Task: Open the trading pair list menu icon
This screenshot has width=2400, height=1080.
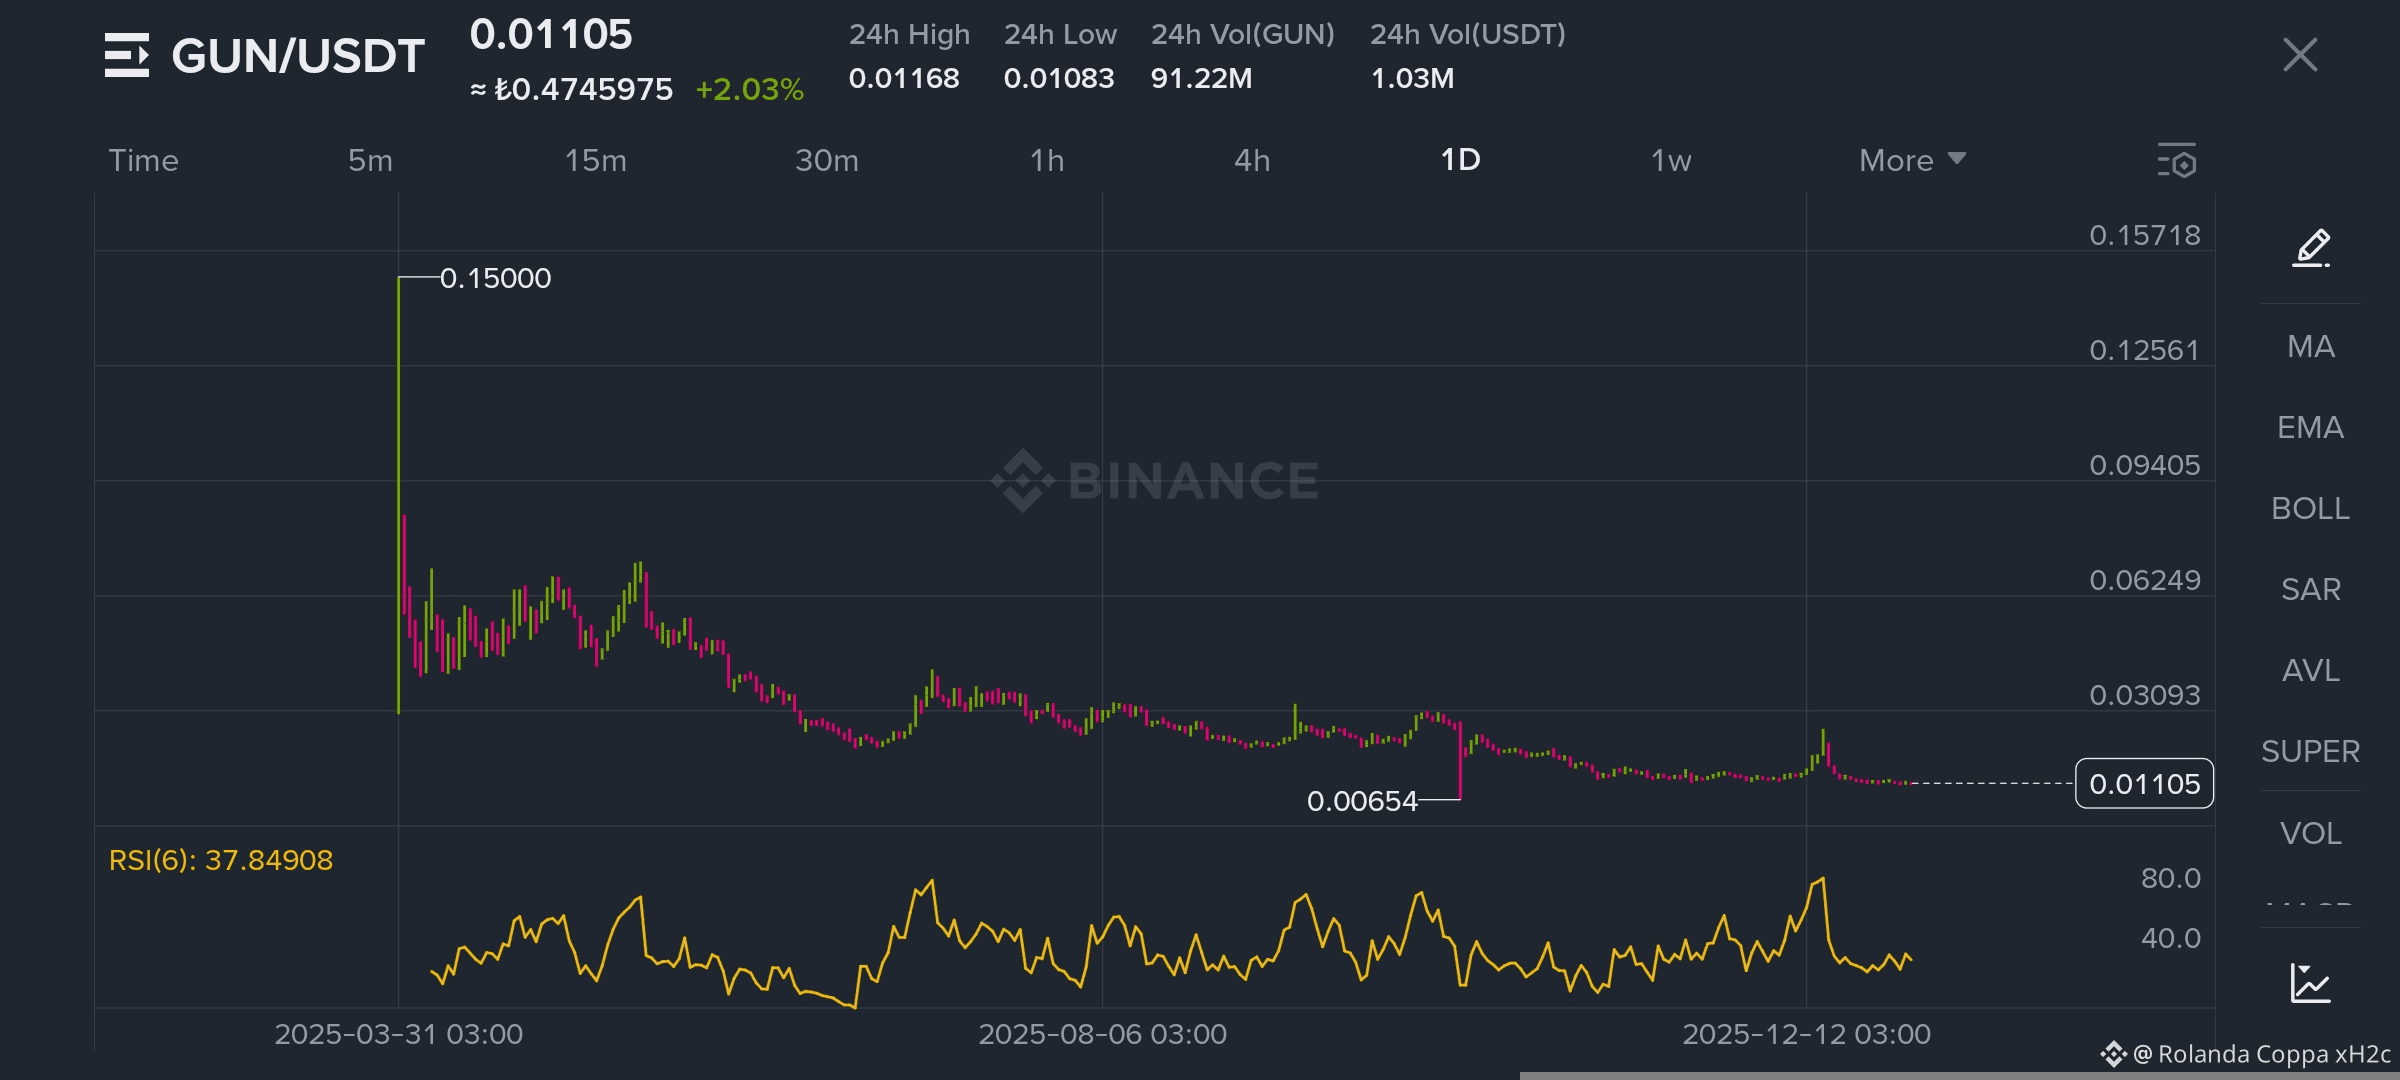Action: [127, 55]
